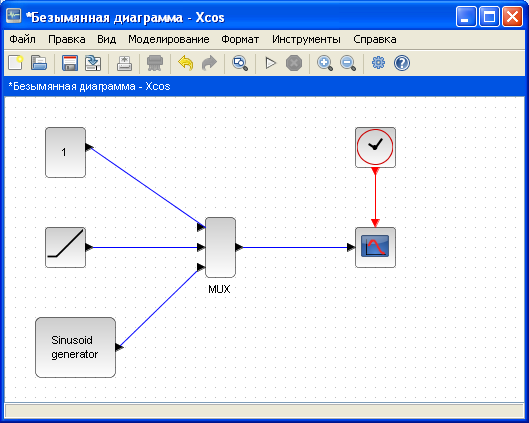Screen dimensions: 529x423
Task: Select the ramp block
Action: pyautogui.click(x=65, y=248)
